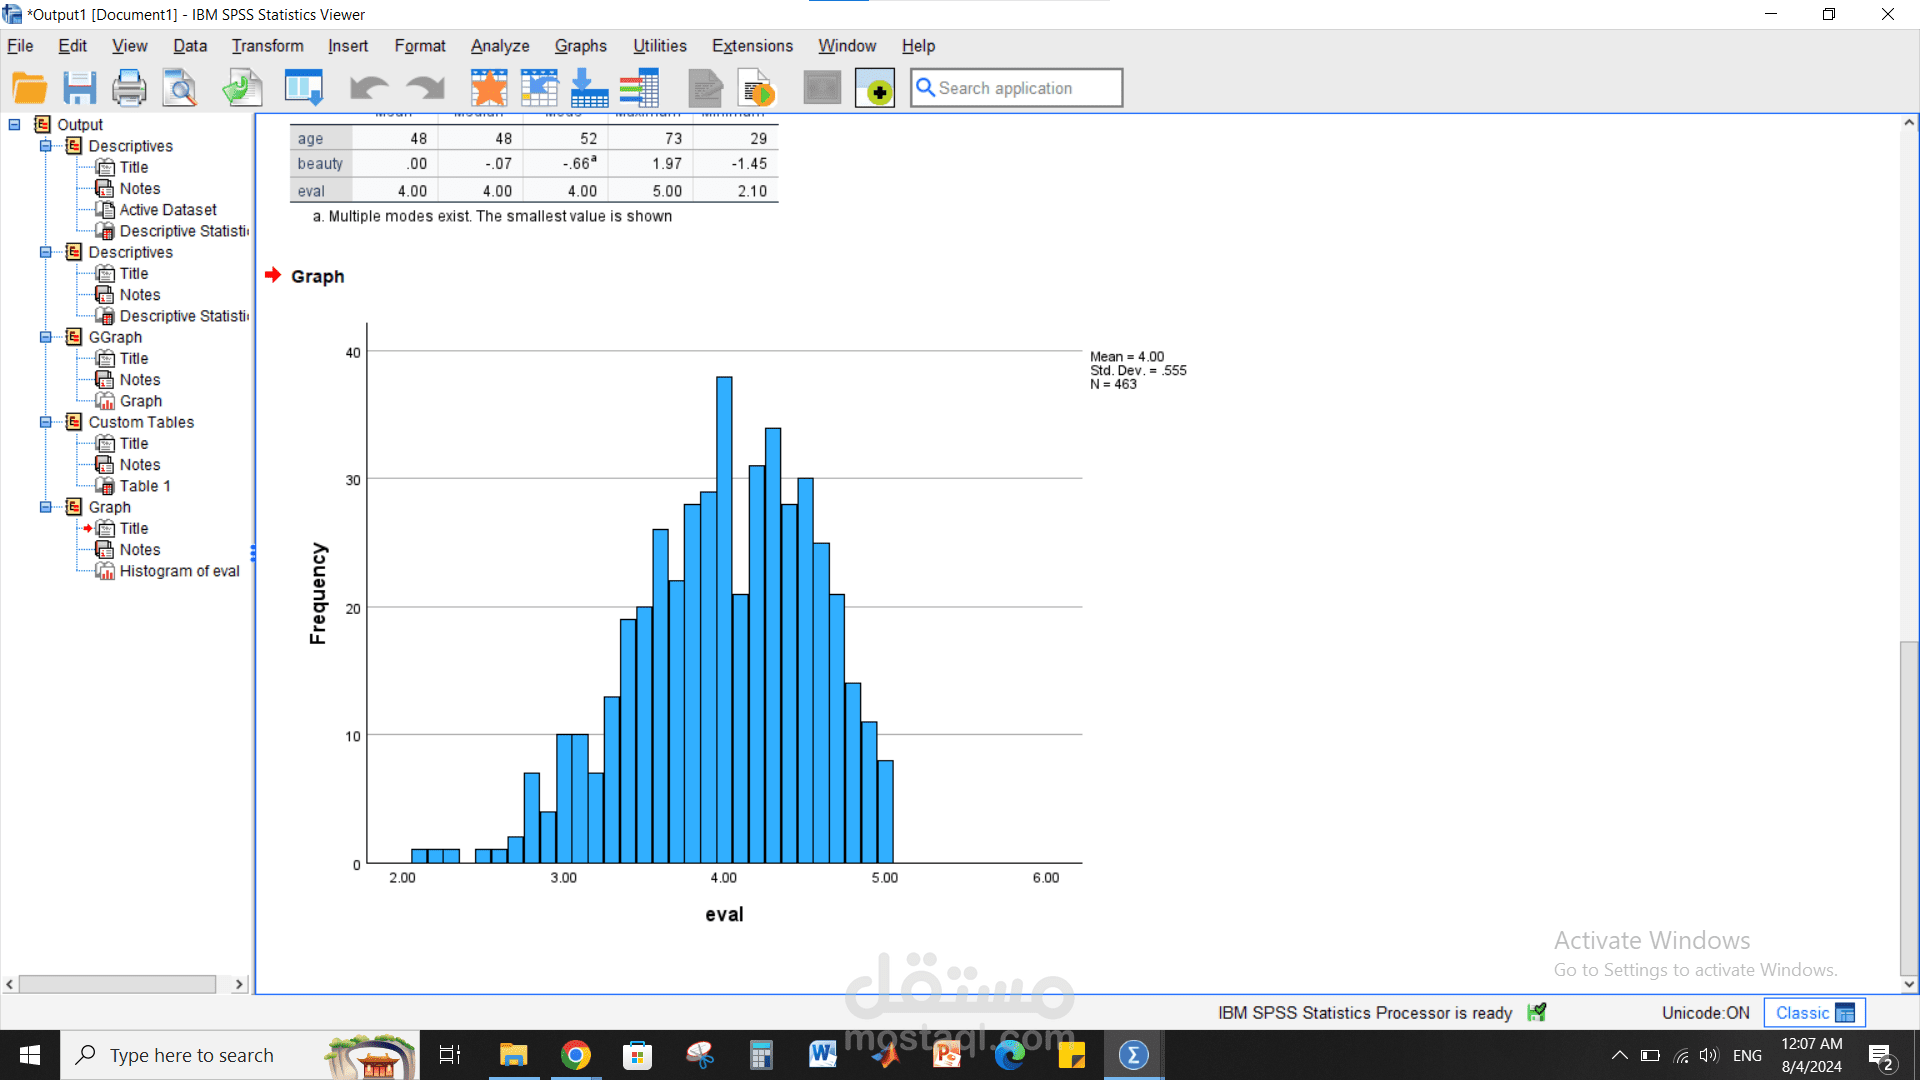Click the Save document icon
The height and width of the screenshot is (1080, 1920).
point(79,88)
